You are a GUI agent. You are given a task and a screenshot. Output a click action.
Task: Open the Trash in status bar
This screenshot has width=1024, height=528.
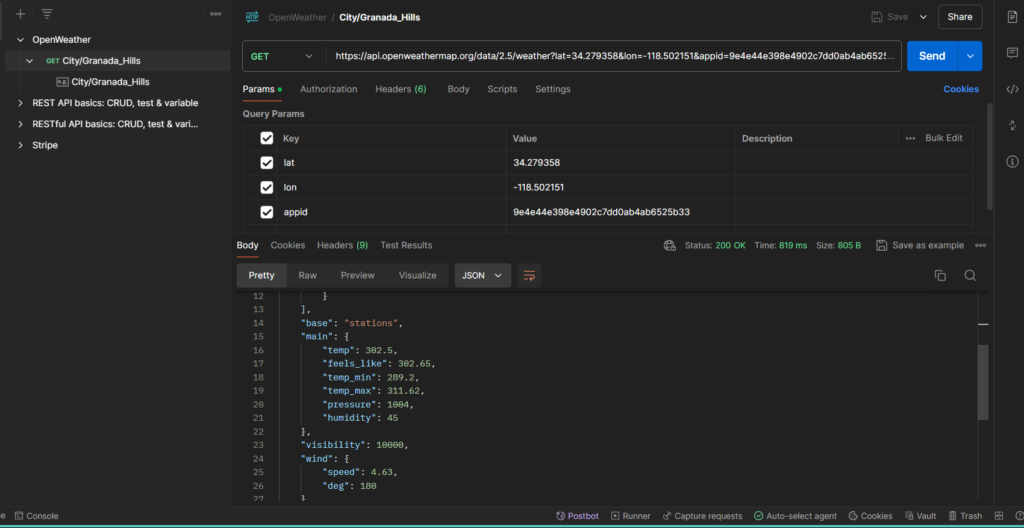coord(965,516)
